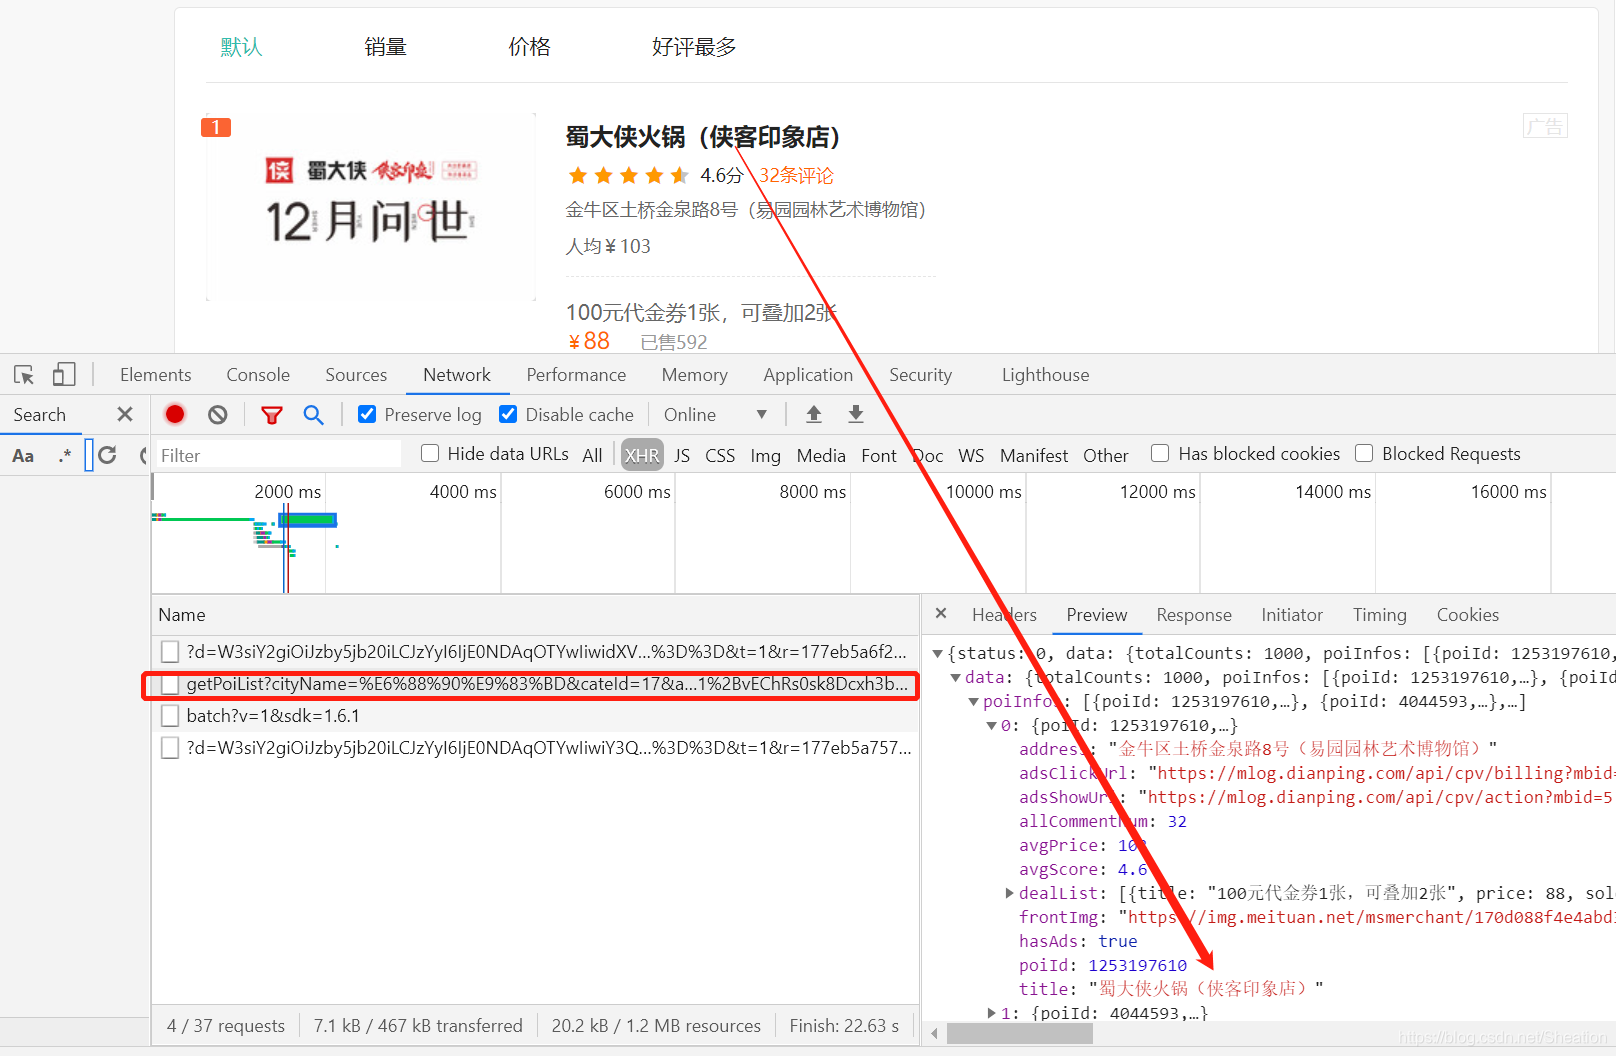The height and width of the screenshot is (1056, 1616).
Task: Open the Headers tab of the request
Action: [1004, 615]
